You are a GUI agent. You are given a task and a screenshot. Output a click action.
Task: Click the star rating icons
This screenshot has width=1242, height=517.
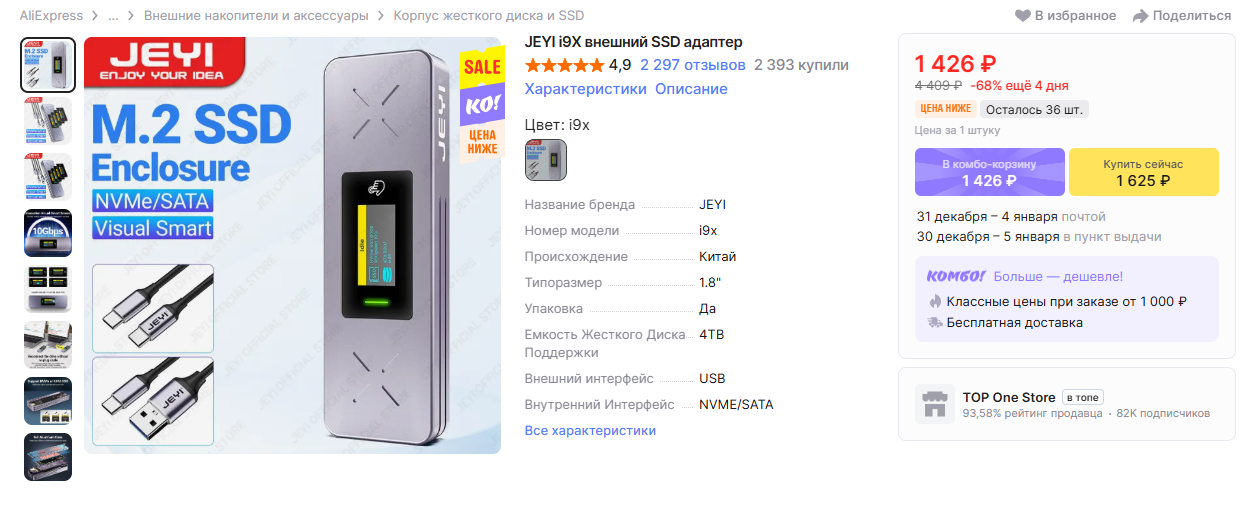[565, 65]
